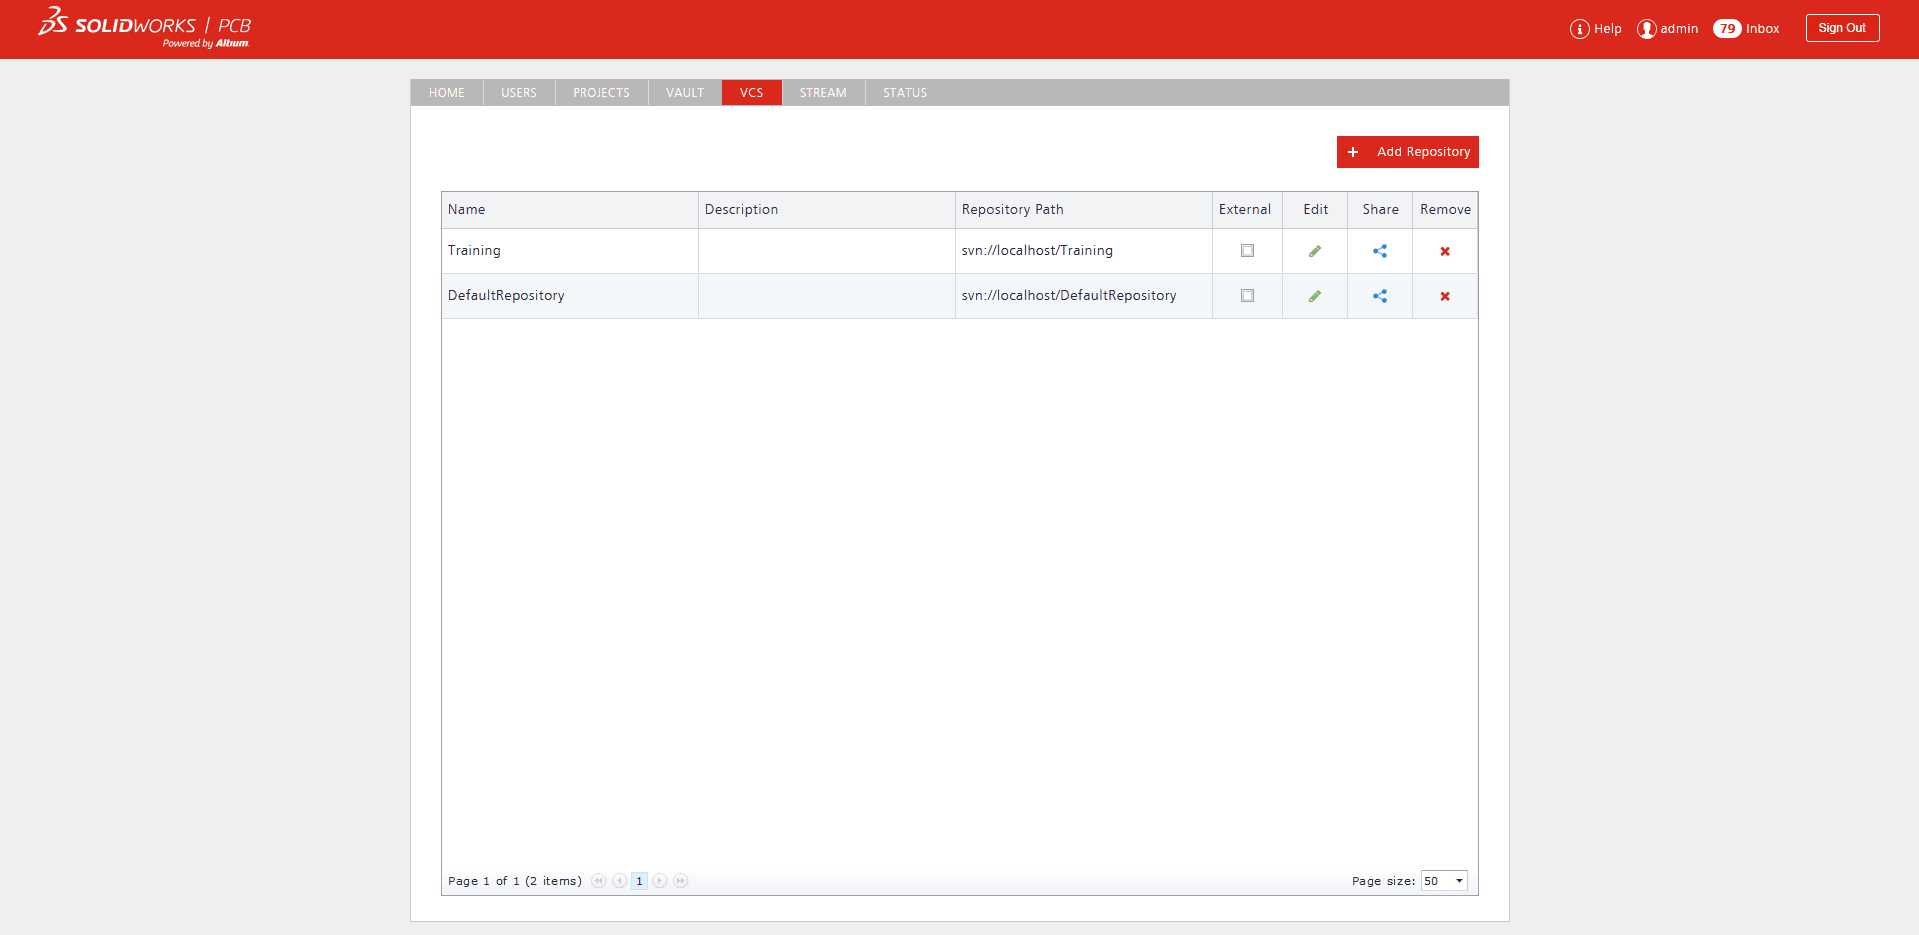Viewport: 1919px width, 935px height.
Task: Toggle External checkbox for Training
Action: (x=1247, y=251)
